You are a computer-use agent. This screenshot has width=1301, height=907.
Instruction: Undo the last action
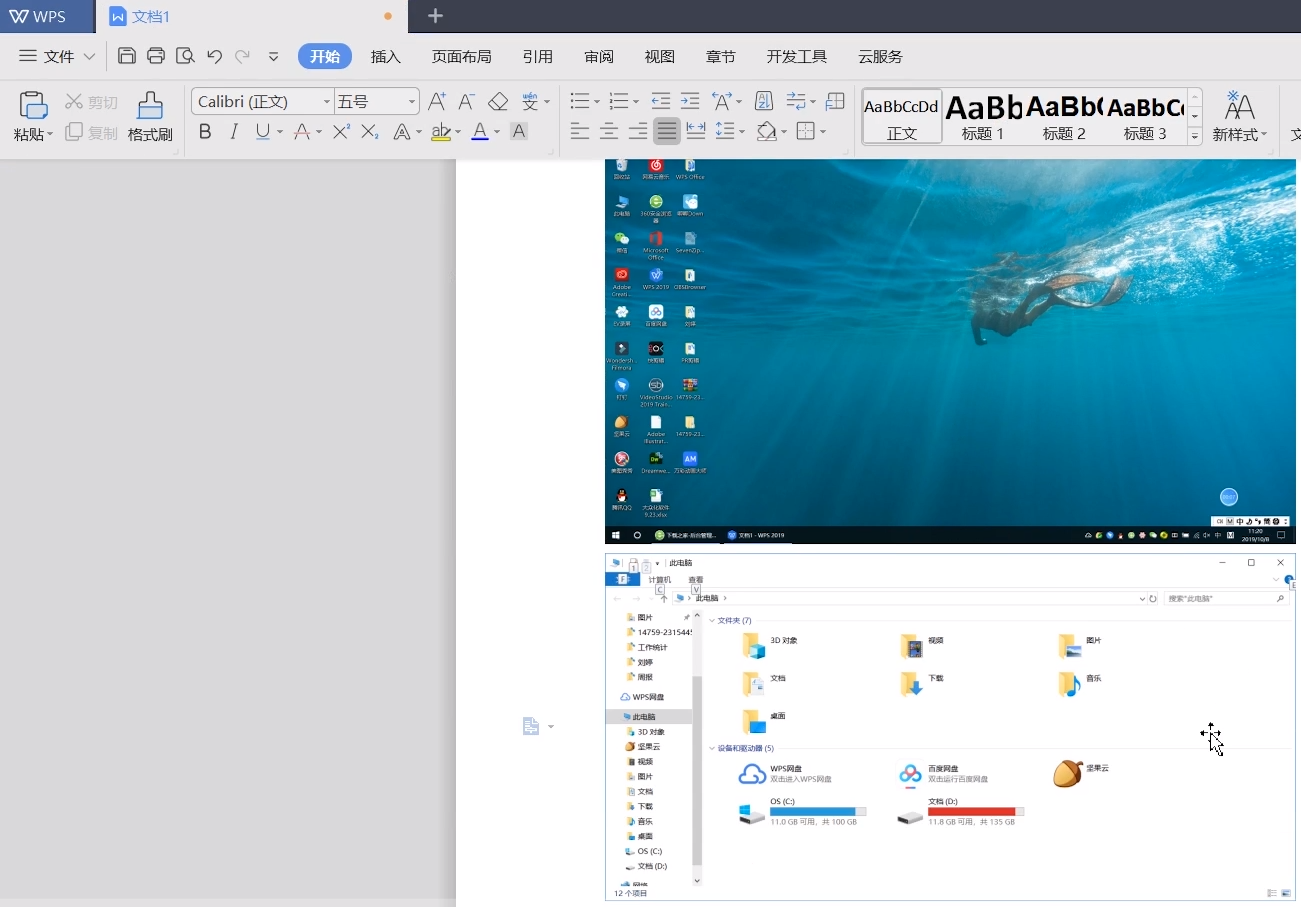(x=214, y=56)
